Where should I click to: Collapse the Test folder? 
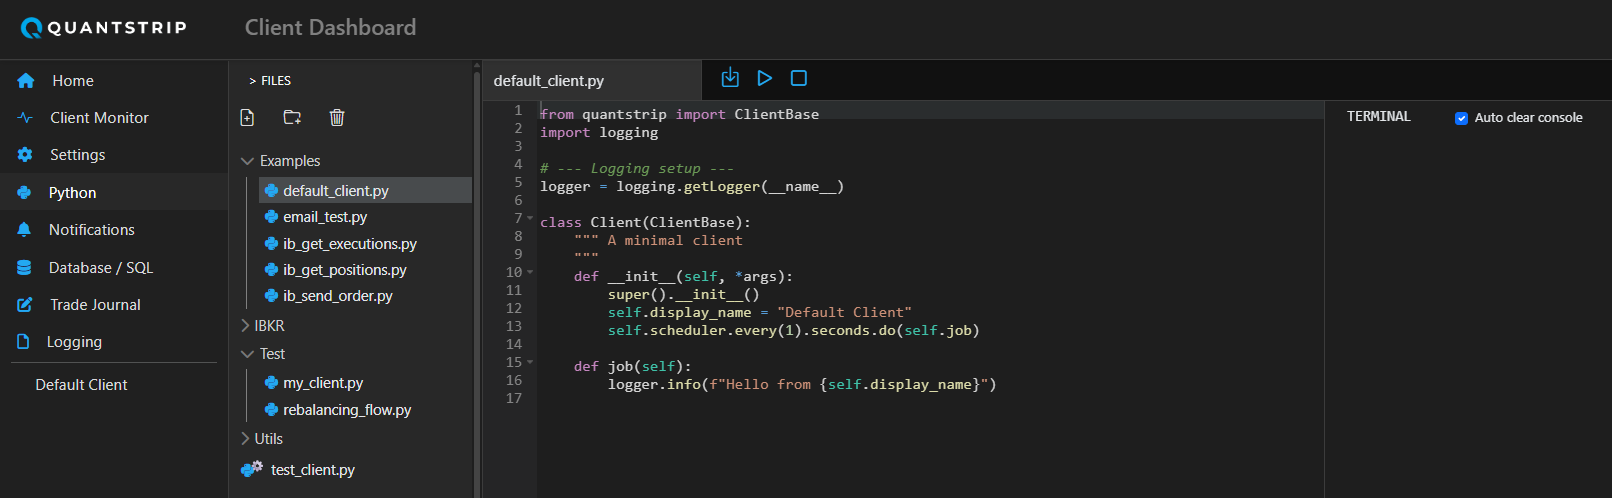(247, 354)
